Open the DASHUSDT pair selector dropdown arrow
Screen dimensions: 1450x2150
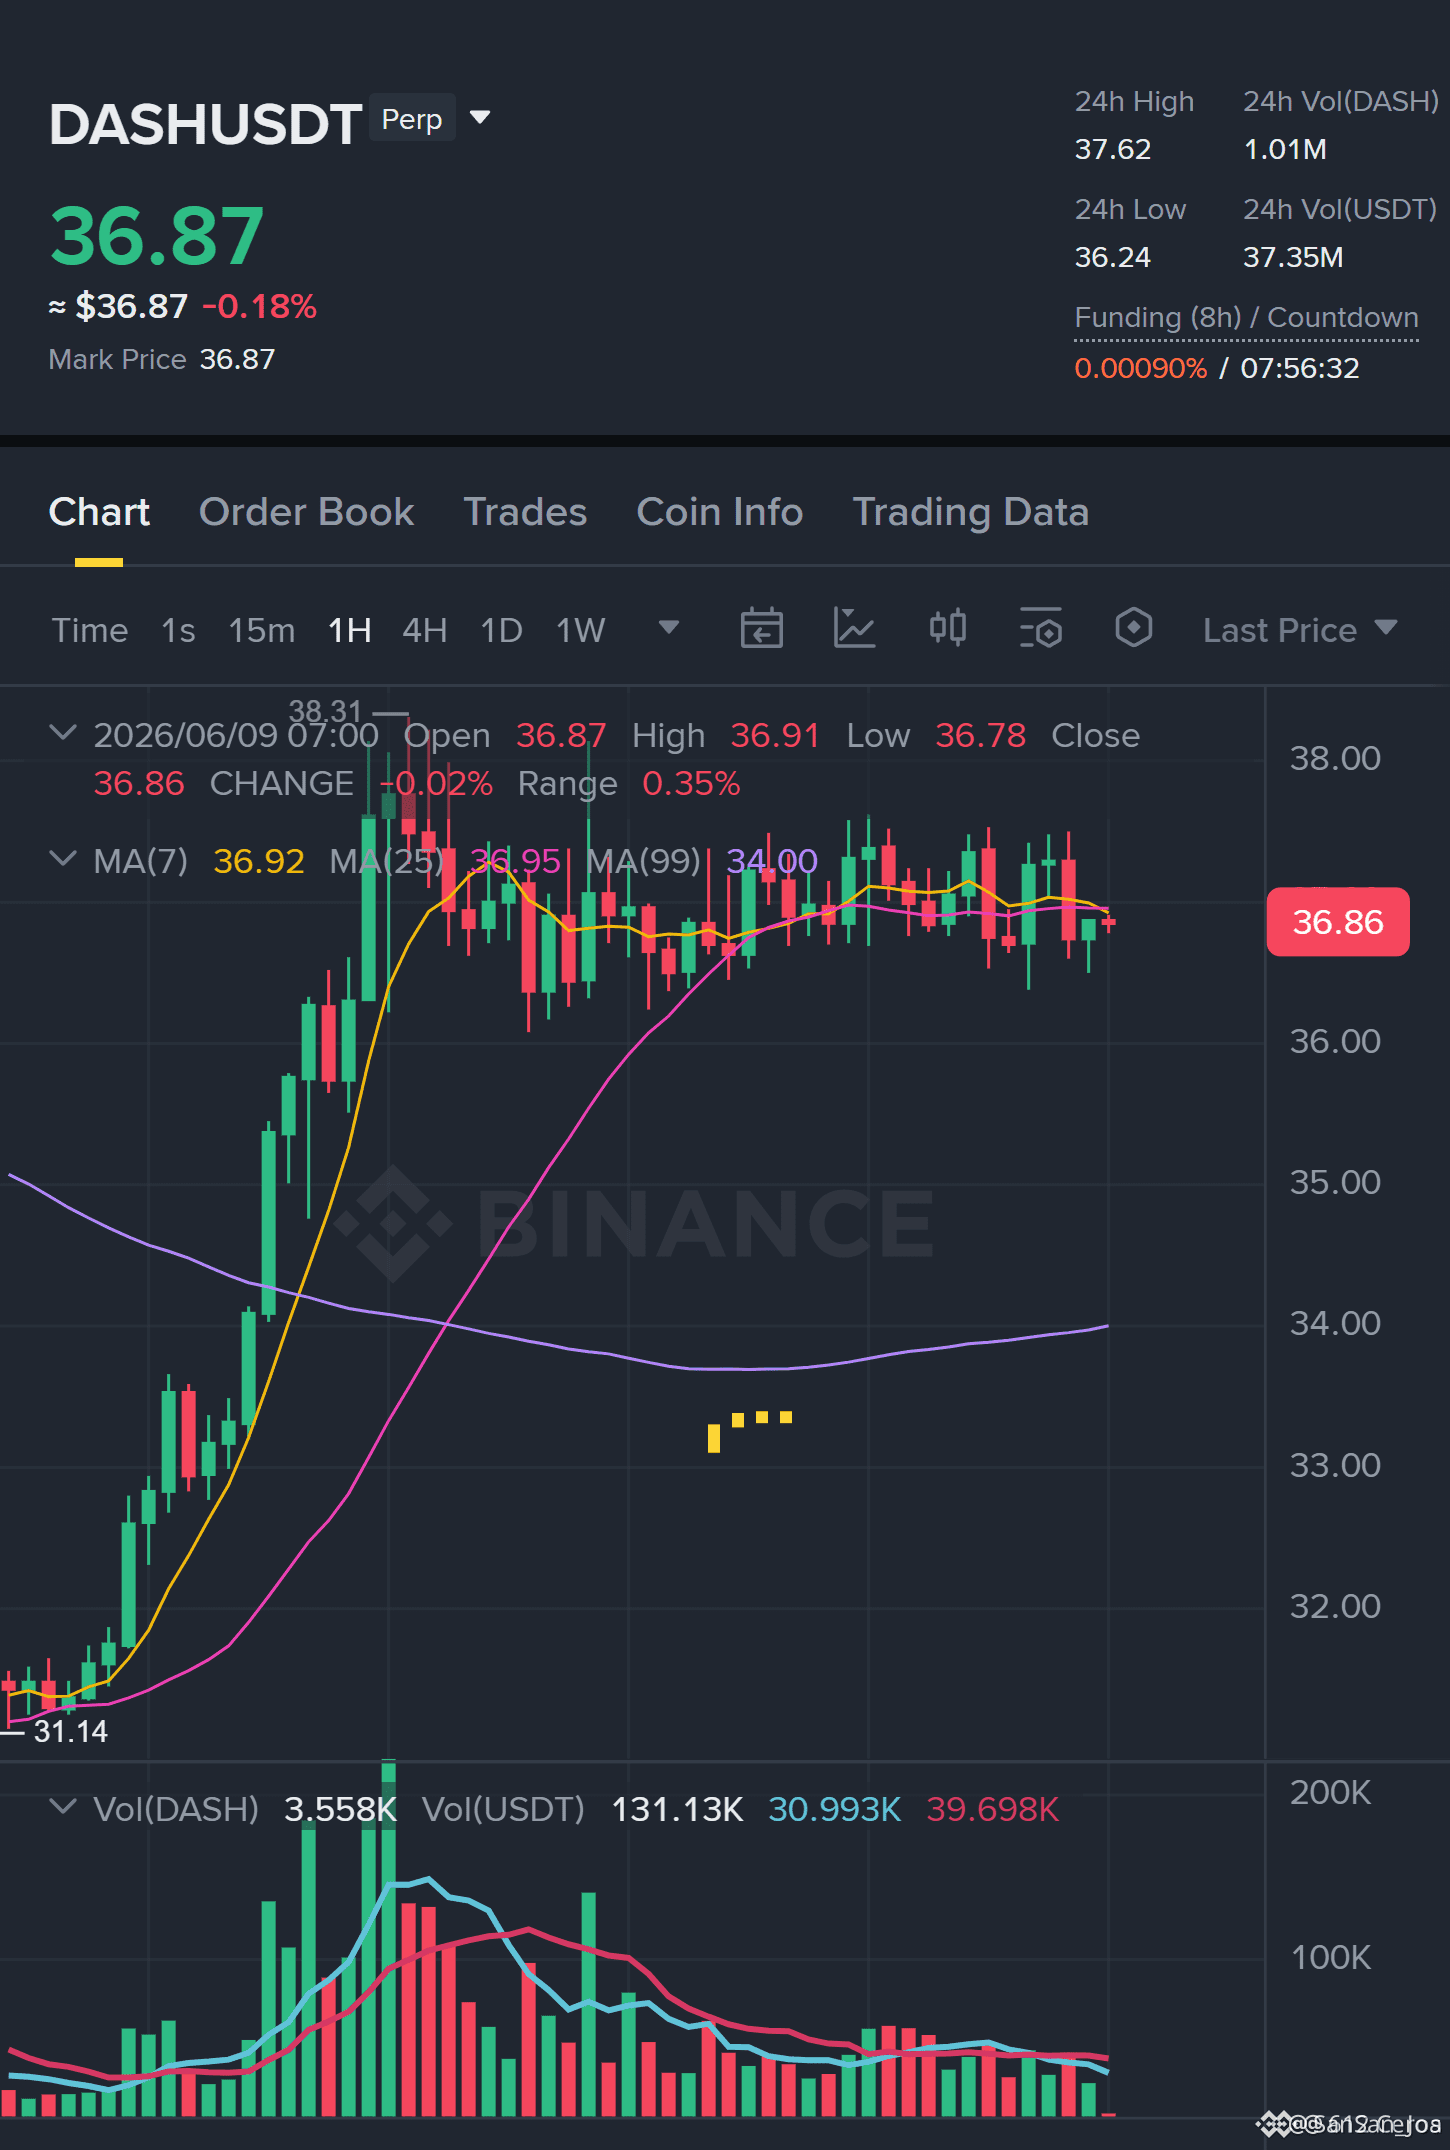click(x=480, y=118)
